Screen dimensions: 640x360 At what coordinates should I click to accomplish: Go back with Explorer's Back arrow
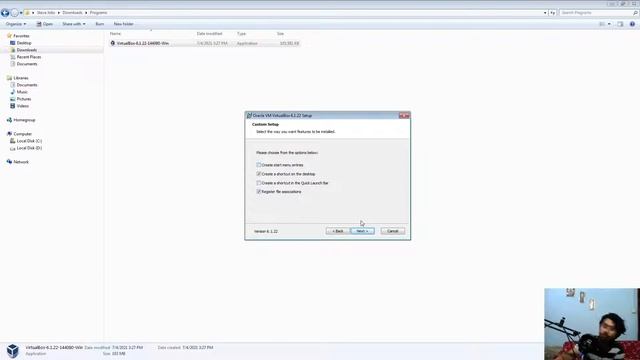(5, 13)
